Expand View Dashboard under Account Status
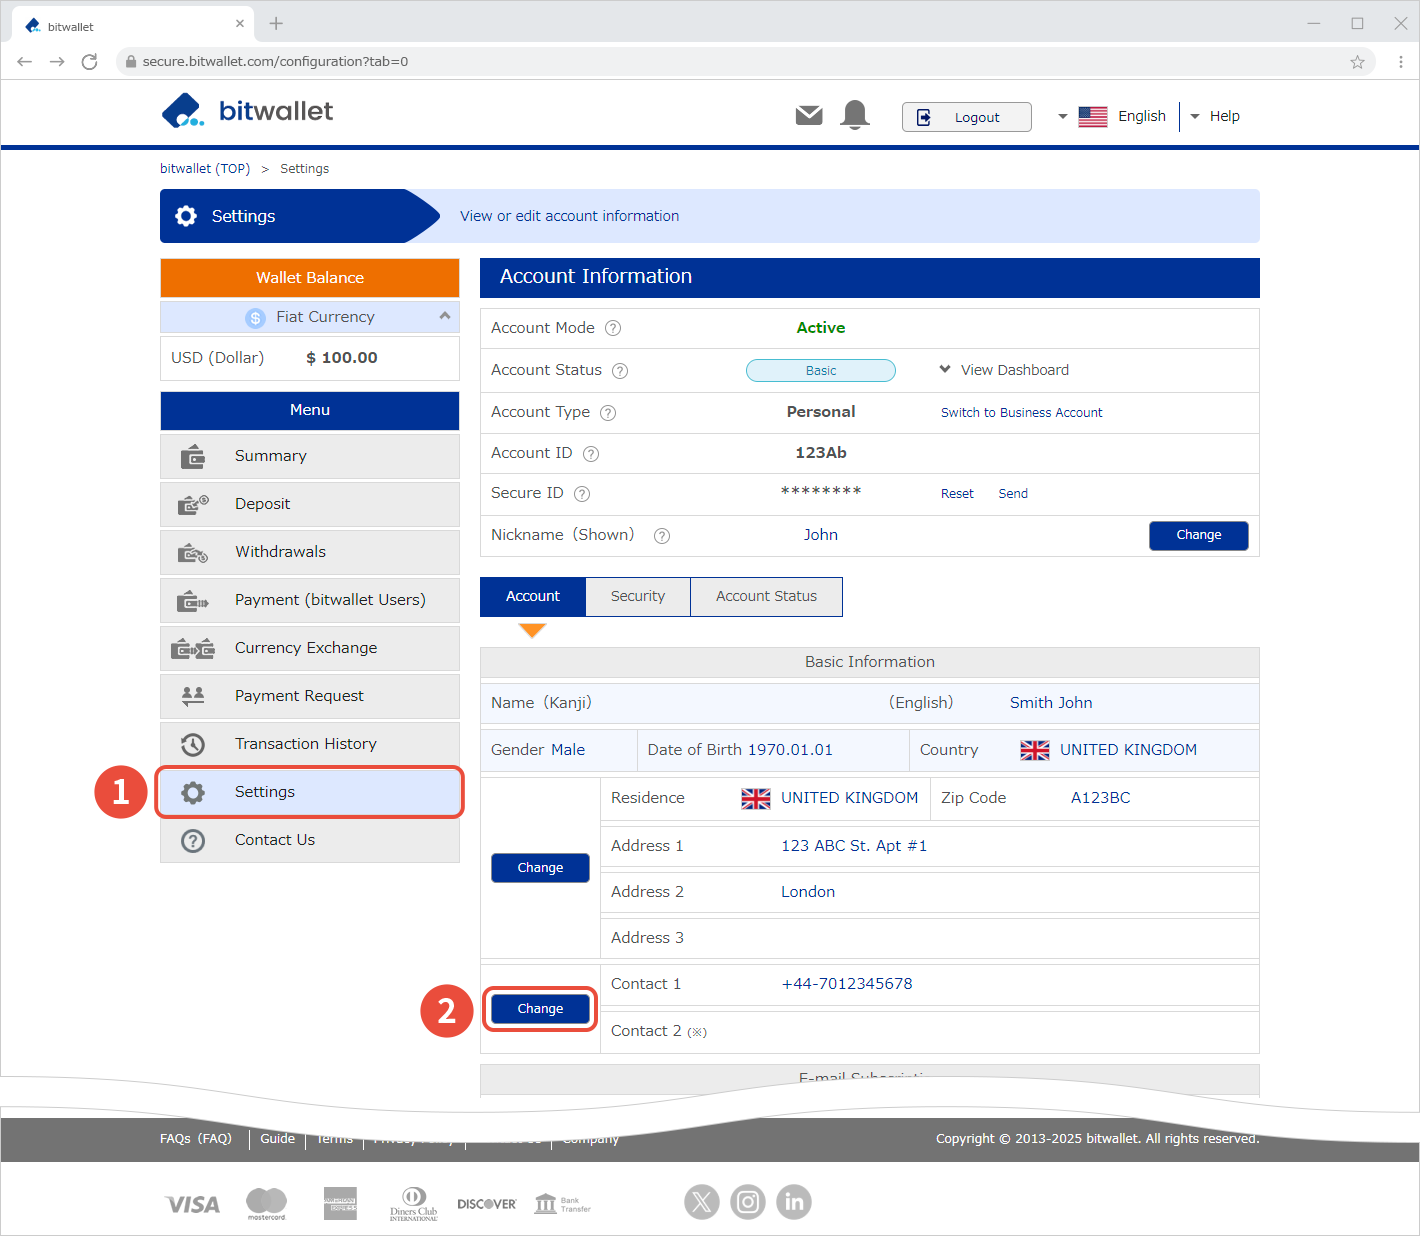The image size is (1420, 1236). (1004, 370)
